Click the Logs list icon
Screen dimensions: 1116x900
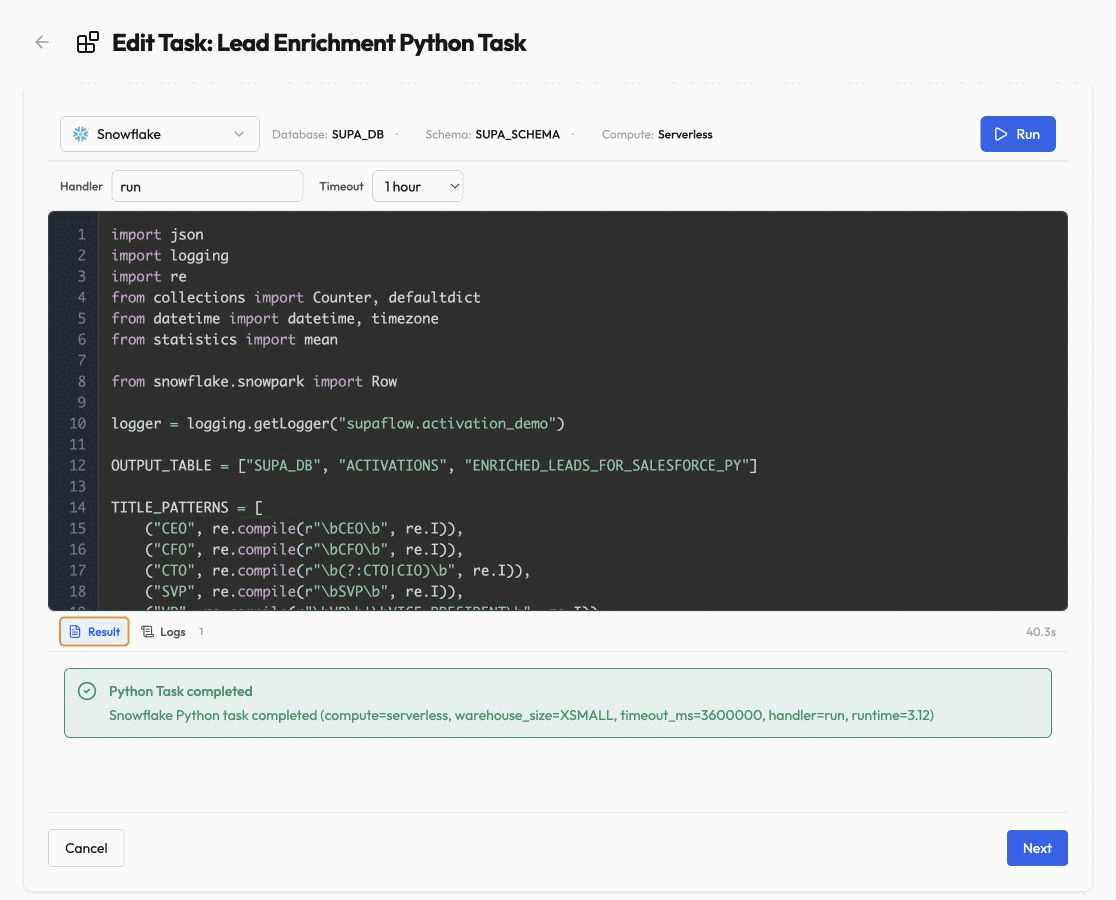tap(147, 632)
